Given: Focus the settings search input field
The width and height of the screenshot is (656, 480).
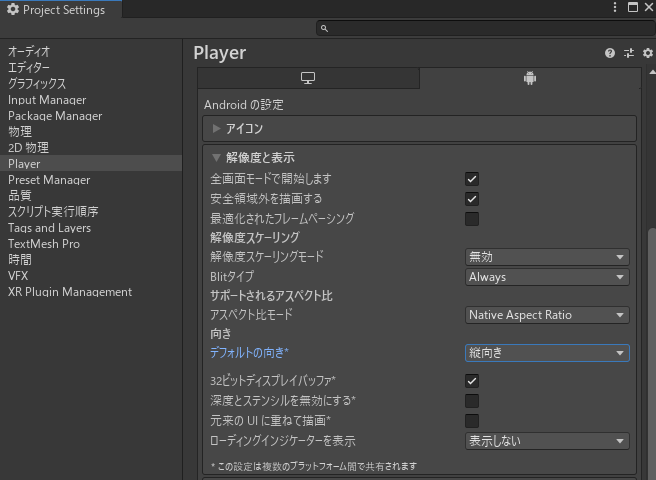Looking at the screenshot, I should (x=485, y=28).
